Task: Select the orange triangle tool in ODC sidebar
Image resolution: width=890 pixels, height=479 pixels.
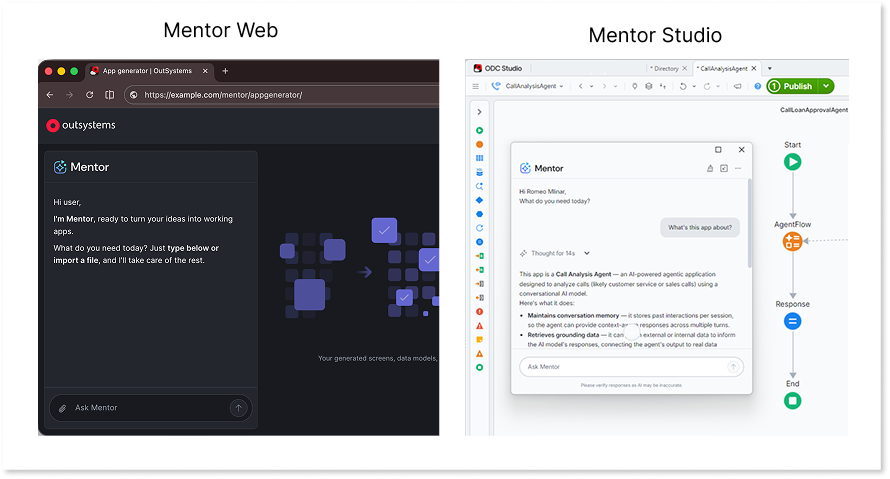Action: point(480,354)
